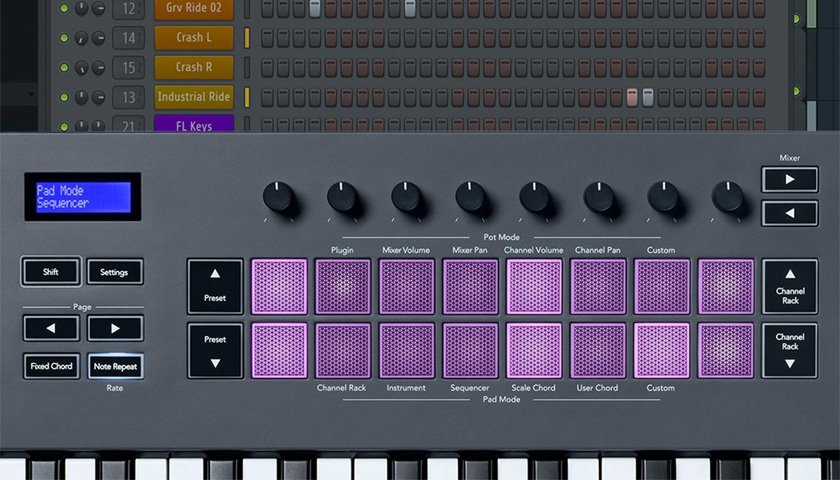
Task: Click the pot knob above Mixer Volume label
Action: [407, 197]
